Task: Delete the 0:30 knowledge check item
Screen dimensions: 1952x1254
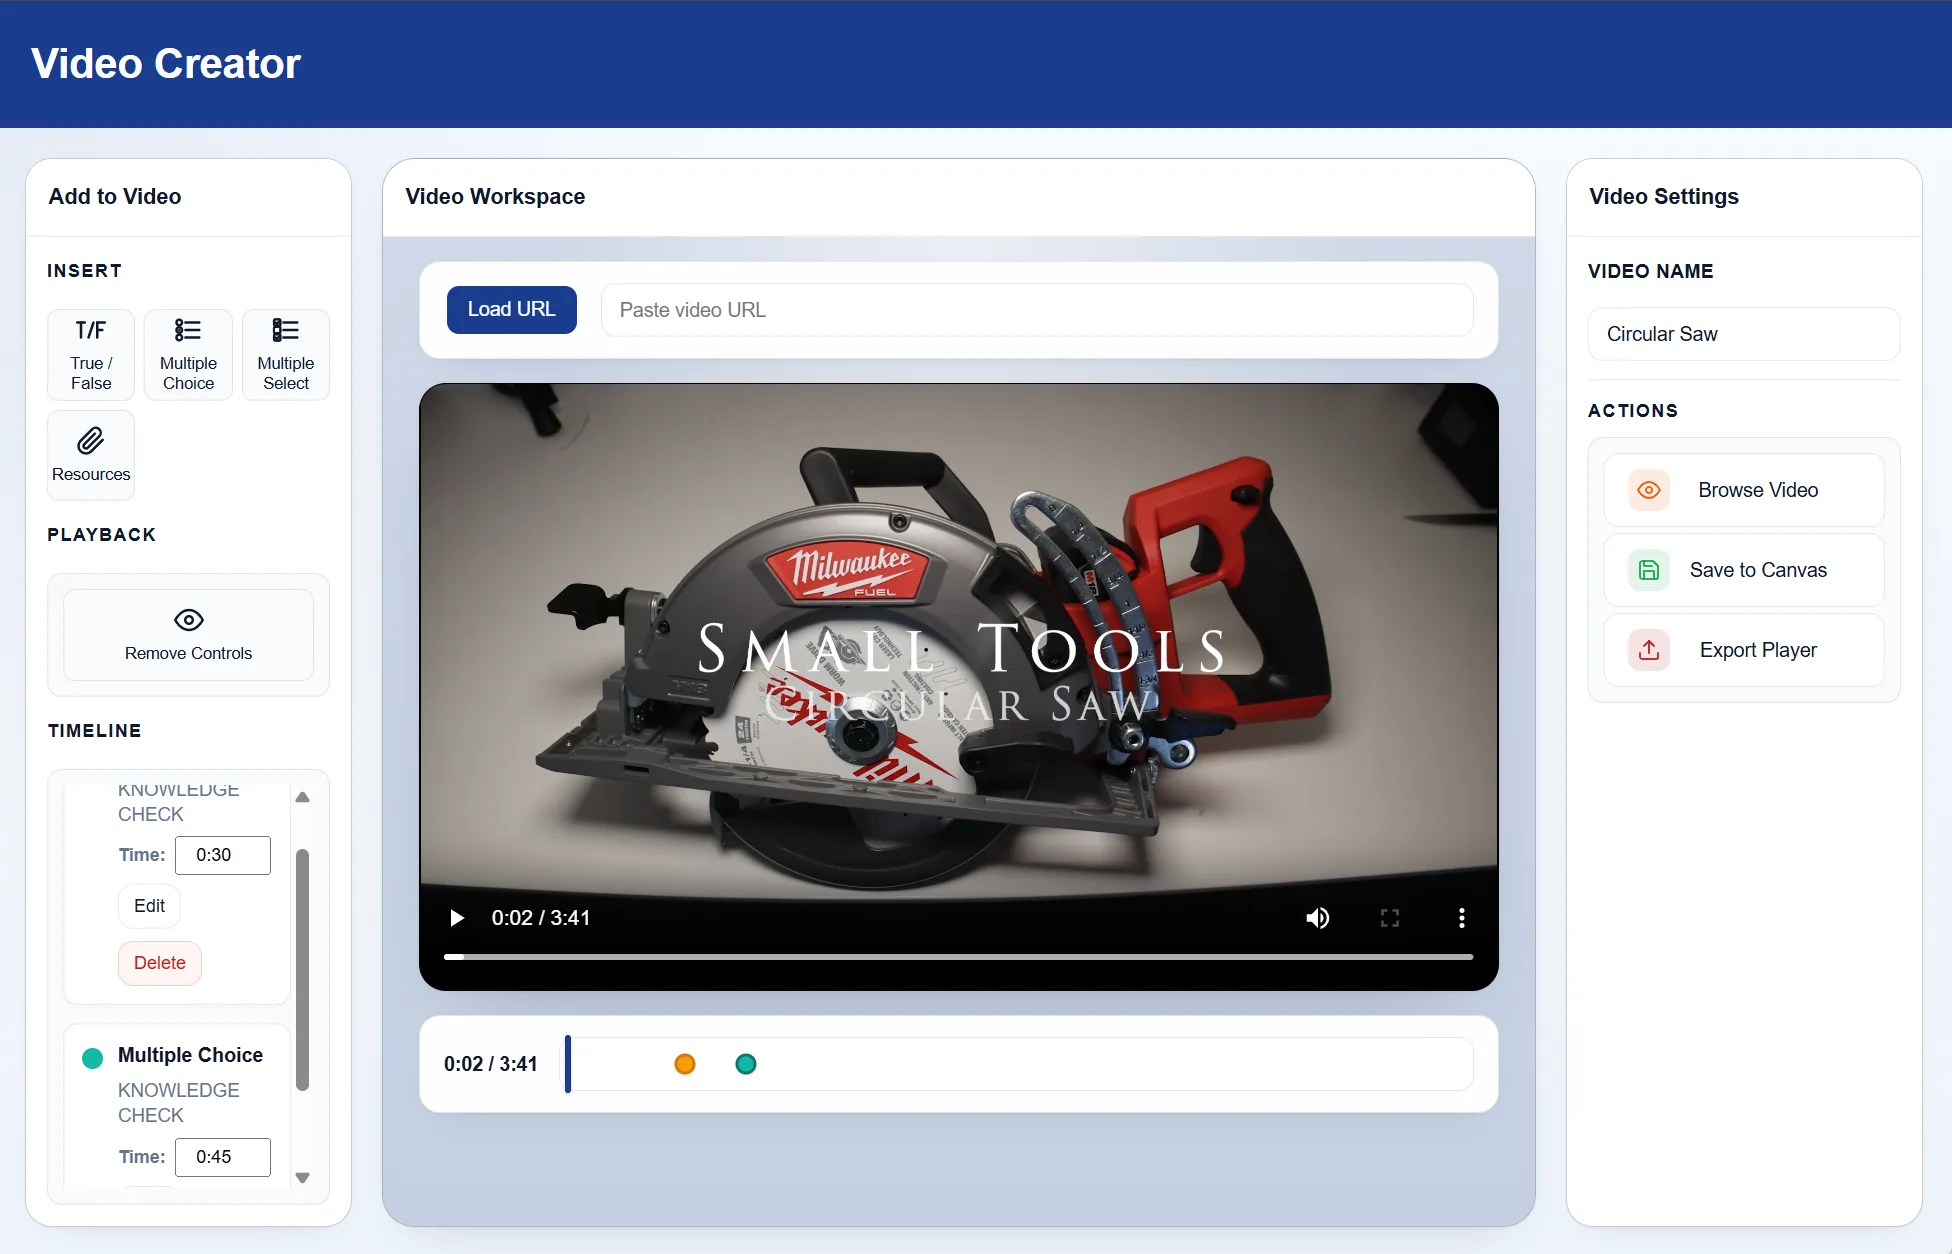Action: tap(160, 963)
